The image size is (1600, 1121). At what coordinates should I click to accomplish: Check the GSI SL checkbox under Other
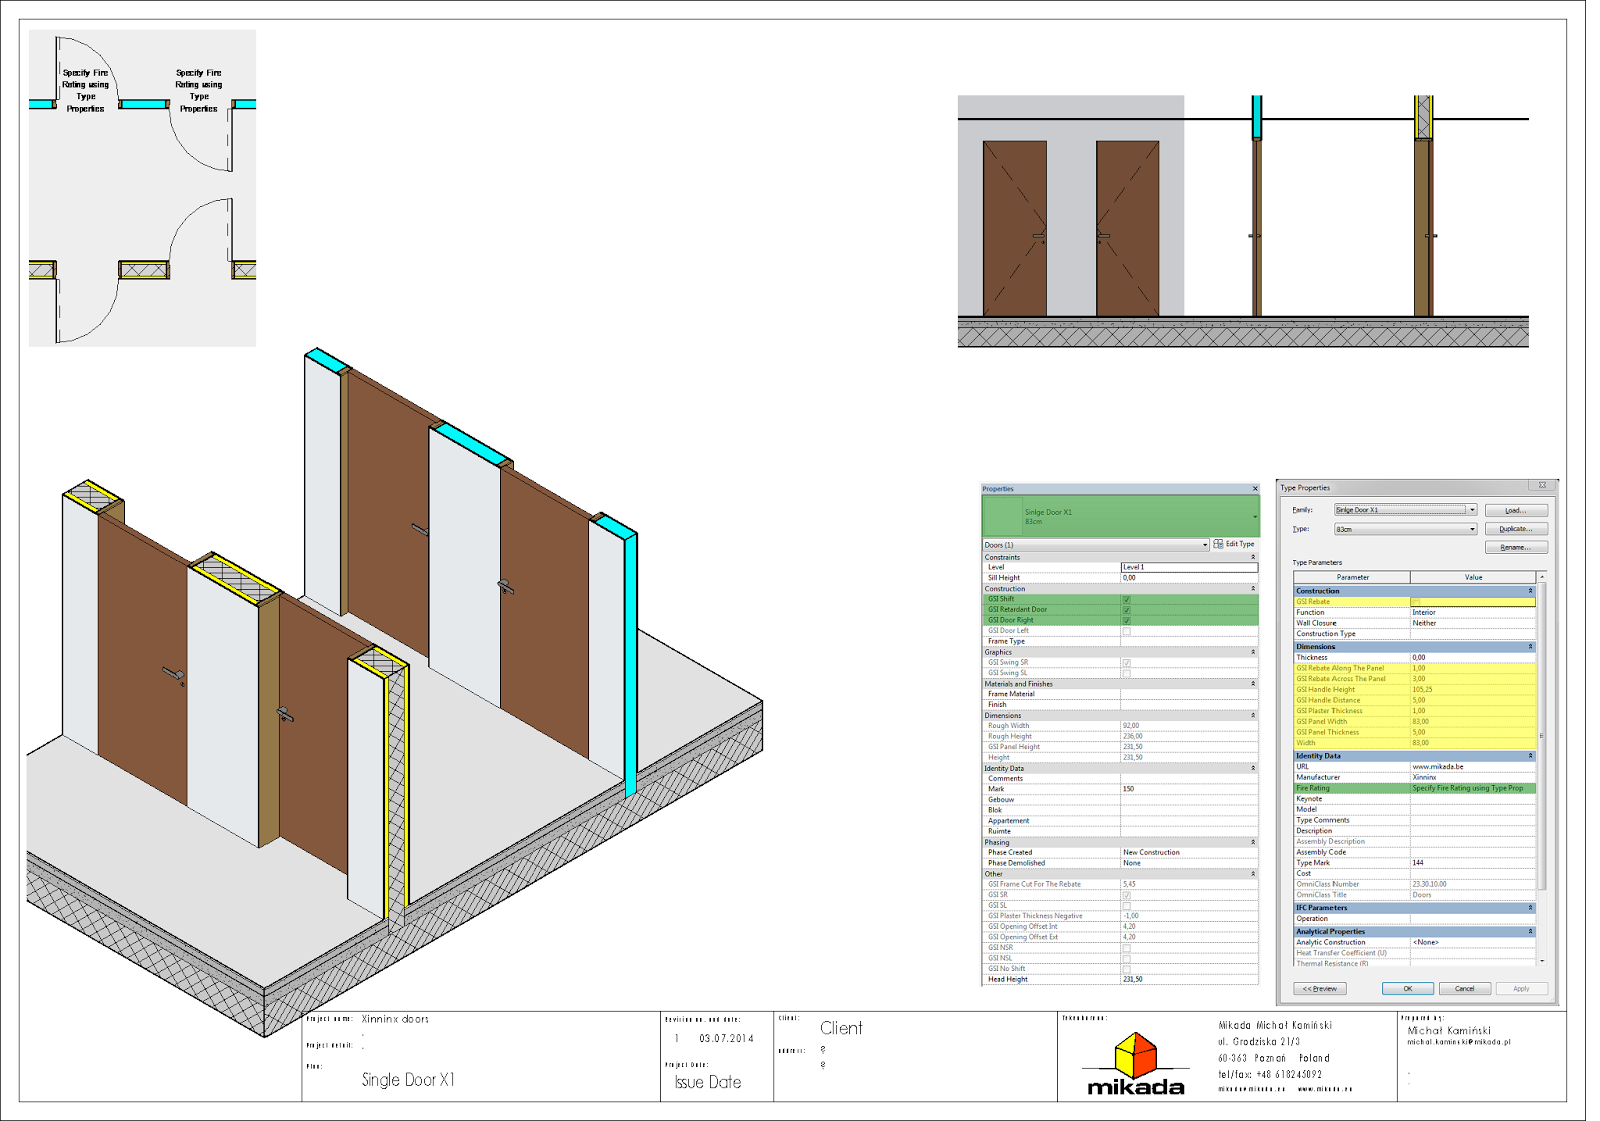click(x=1128, y=904)
